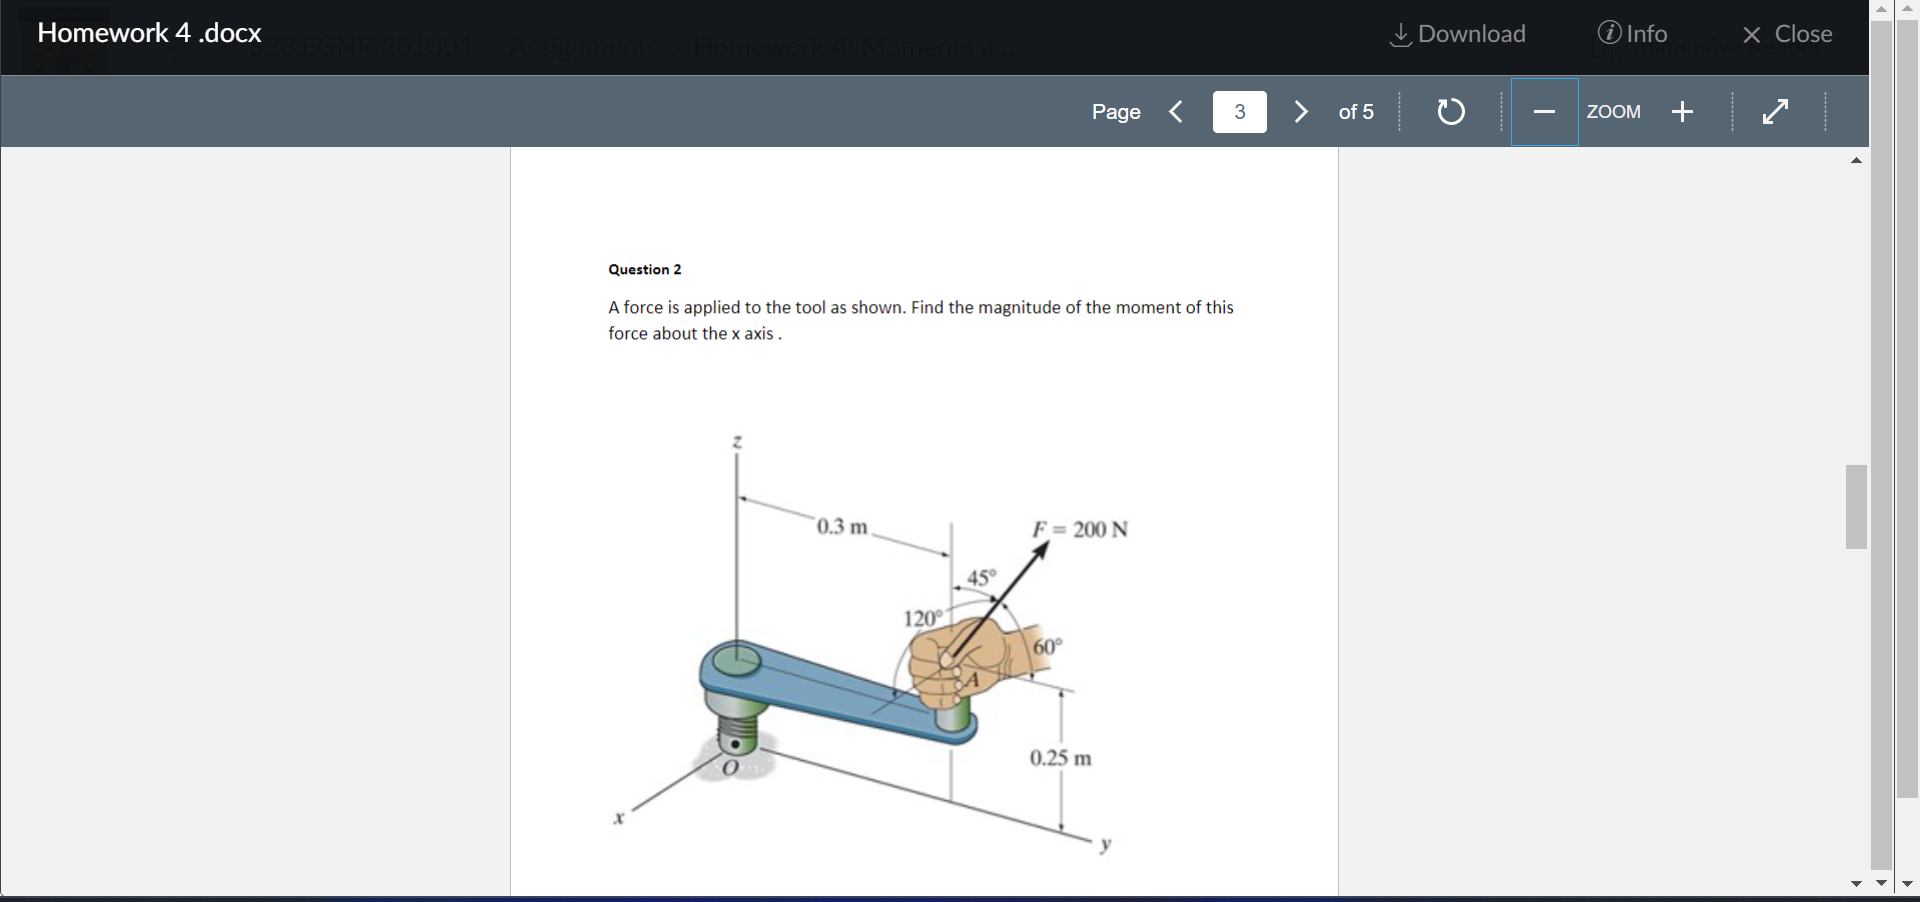Download the Homework 4 document
The width and height of the screenshot is (1920, 902).
[1456, 33]
